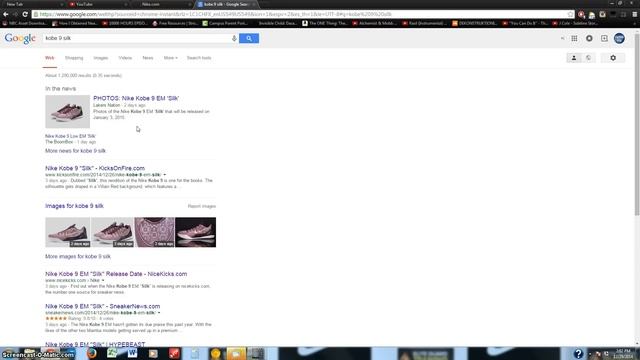Open More images for kobe 9 silk
Image resolution: width=640 pixels, height=360 pixels.
(78, 256)
